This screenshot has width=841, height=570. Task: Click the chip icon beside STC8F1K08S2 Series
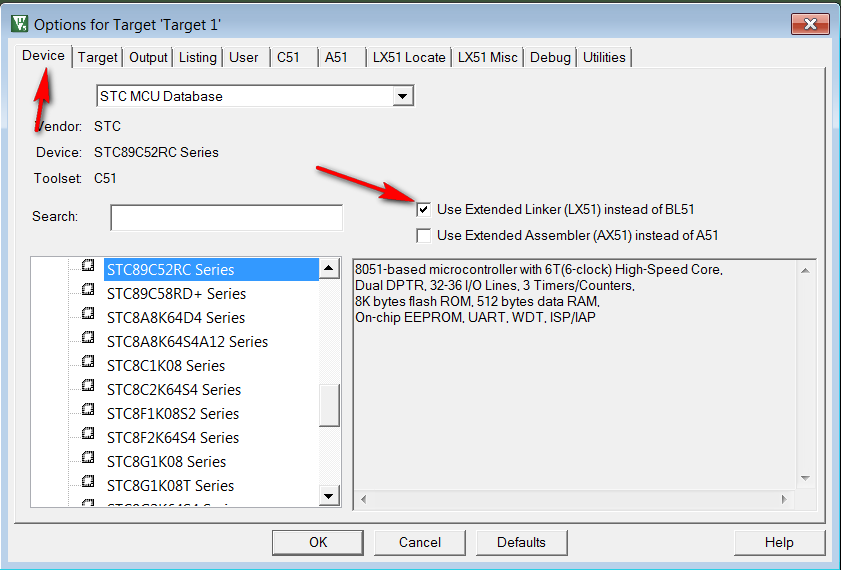(x=88, y=410)
